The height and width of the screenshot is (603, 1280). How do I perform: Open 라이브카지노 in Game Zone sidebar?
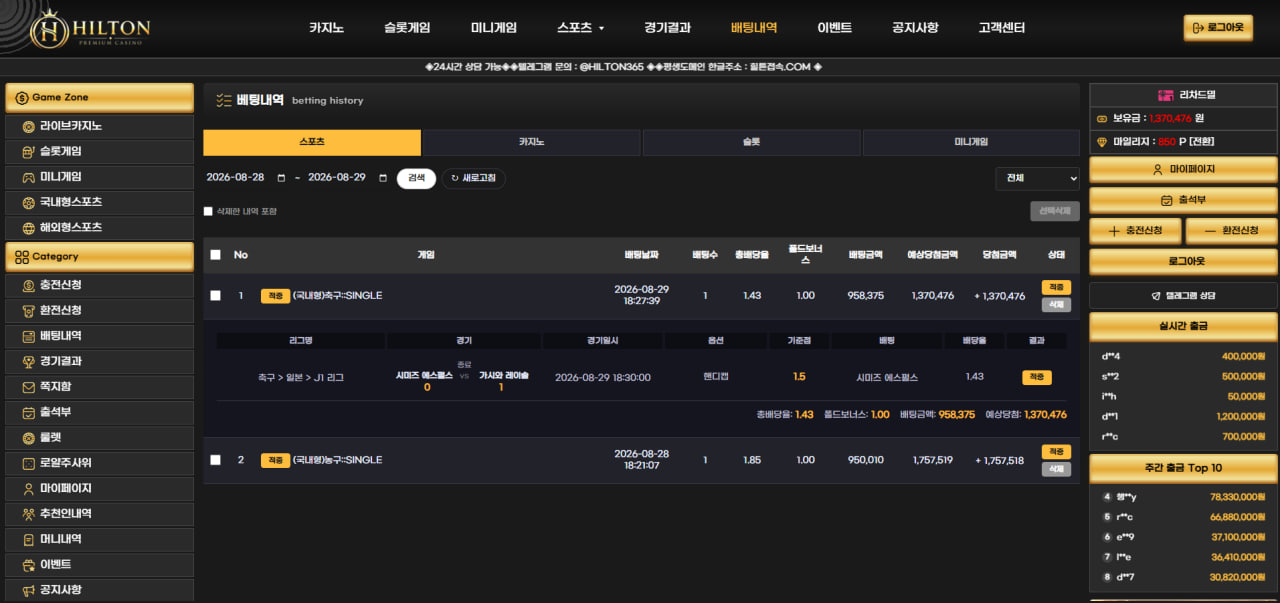pos(99,127)
